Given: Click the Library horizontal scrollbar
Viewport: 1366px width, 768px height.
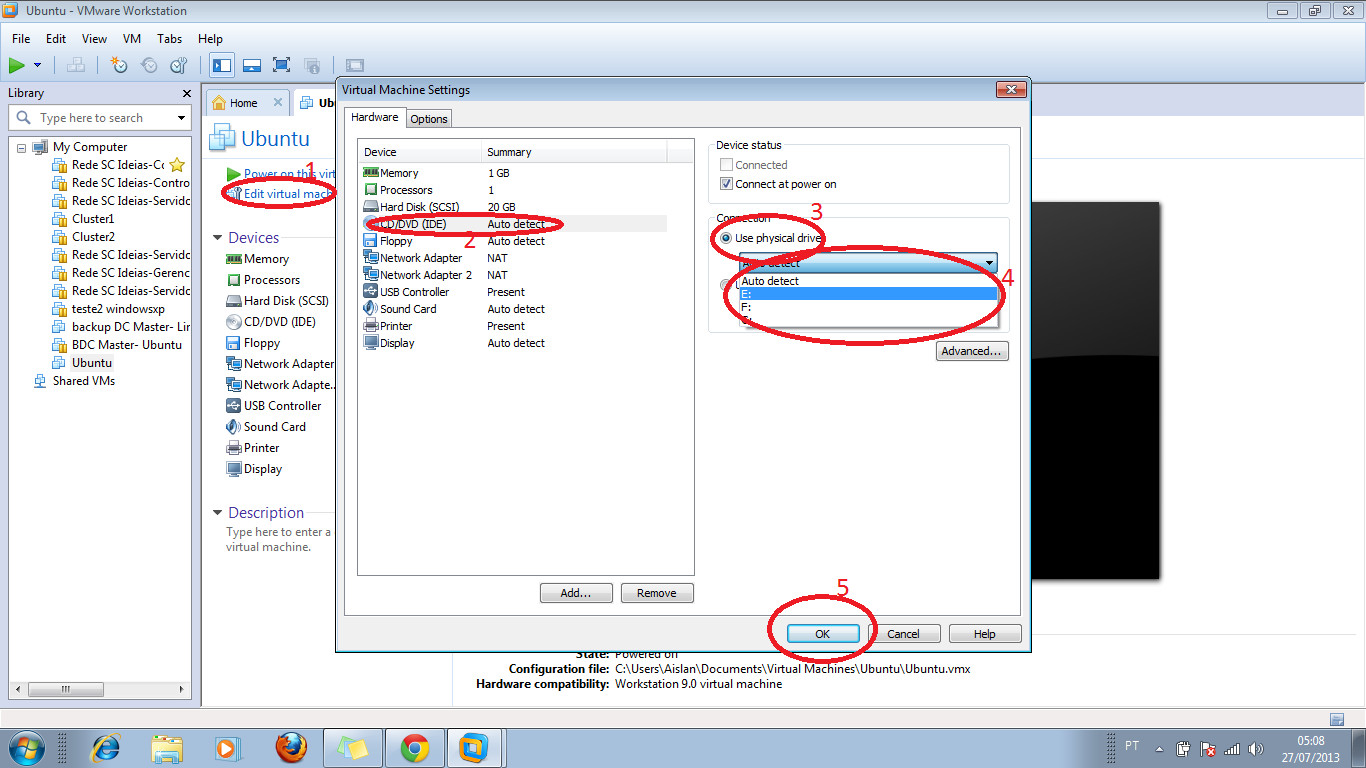Looking at the screenshot, I should (100, 690).
